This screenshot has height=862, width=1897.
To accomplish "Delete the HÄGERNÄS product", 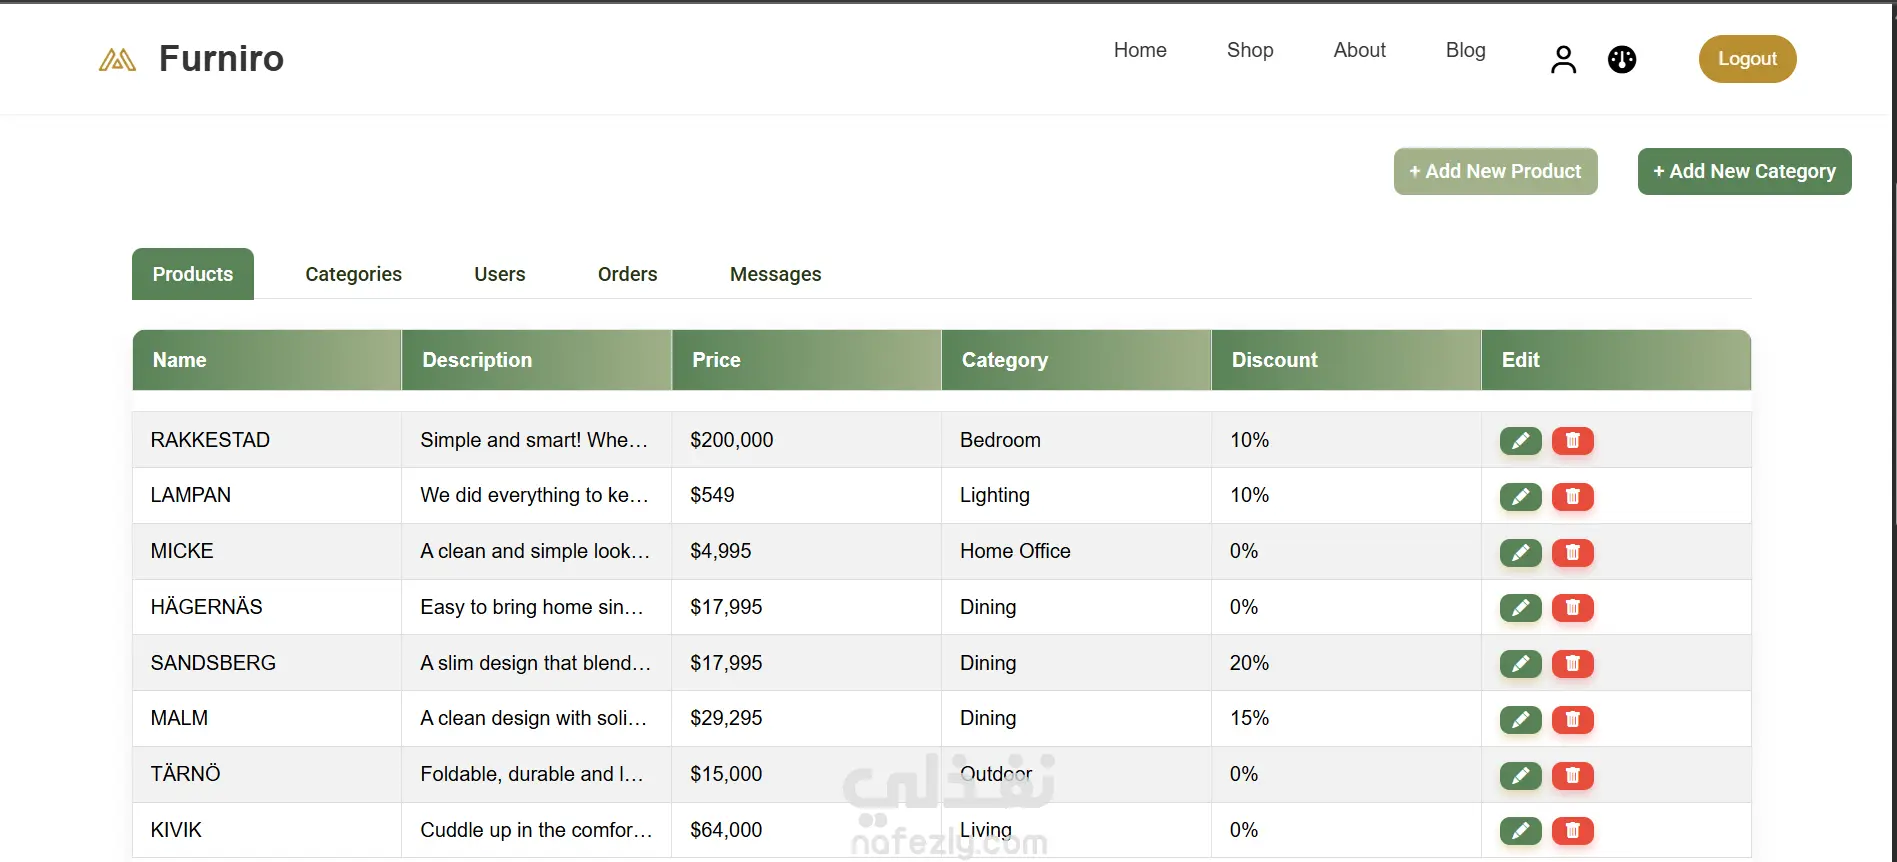I will [1572, 608].
